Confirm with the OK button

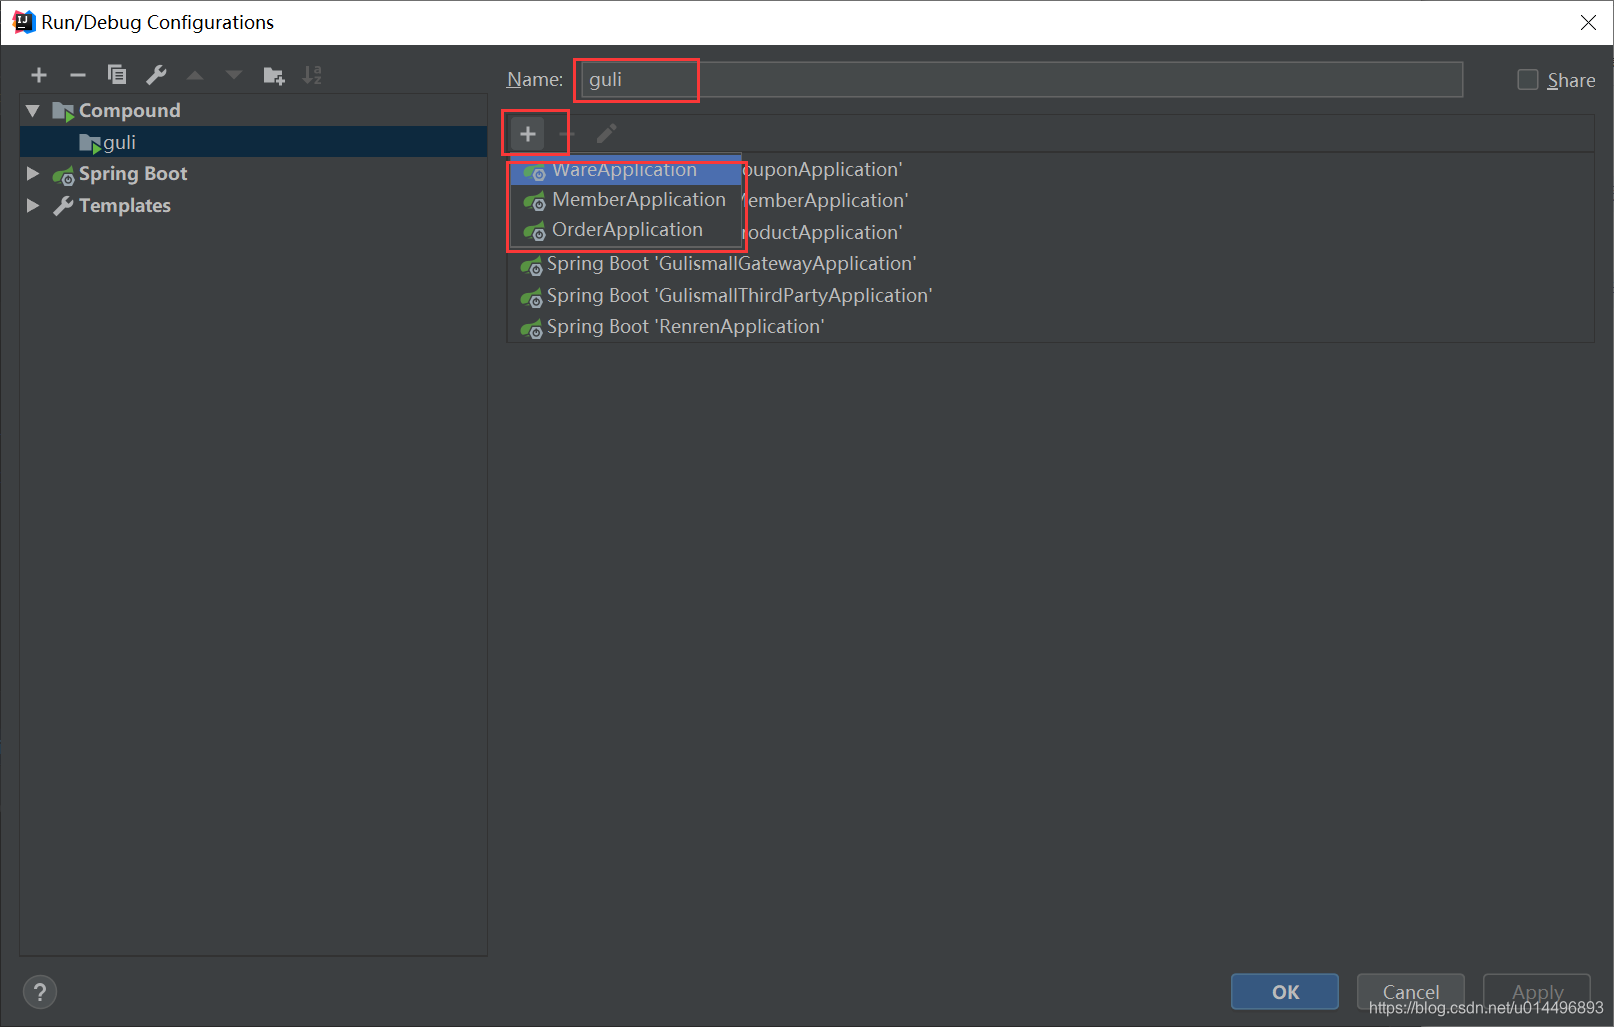1285,992
